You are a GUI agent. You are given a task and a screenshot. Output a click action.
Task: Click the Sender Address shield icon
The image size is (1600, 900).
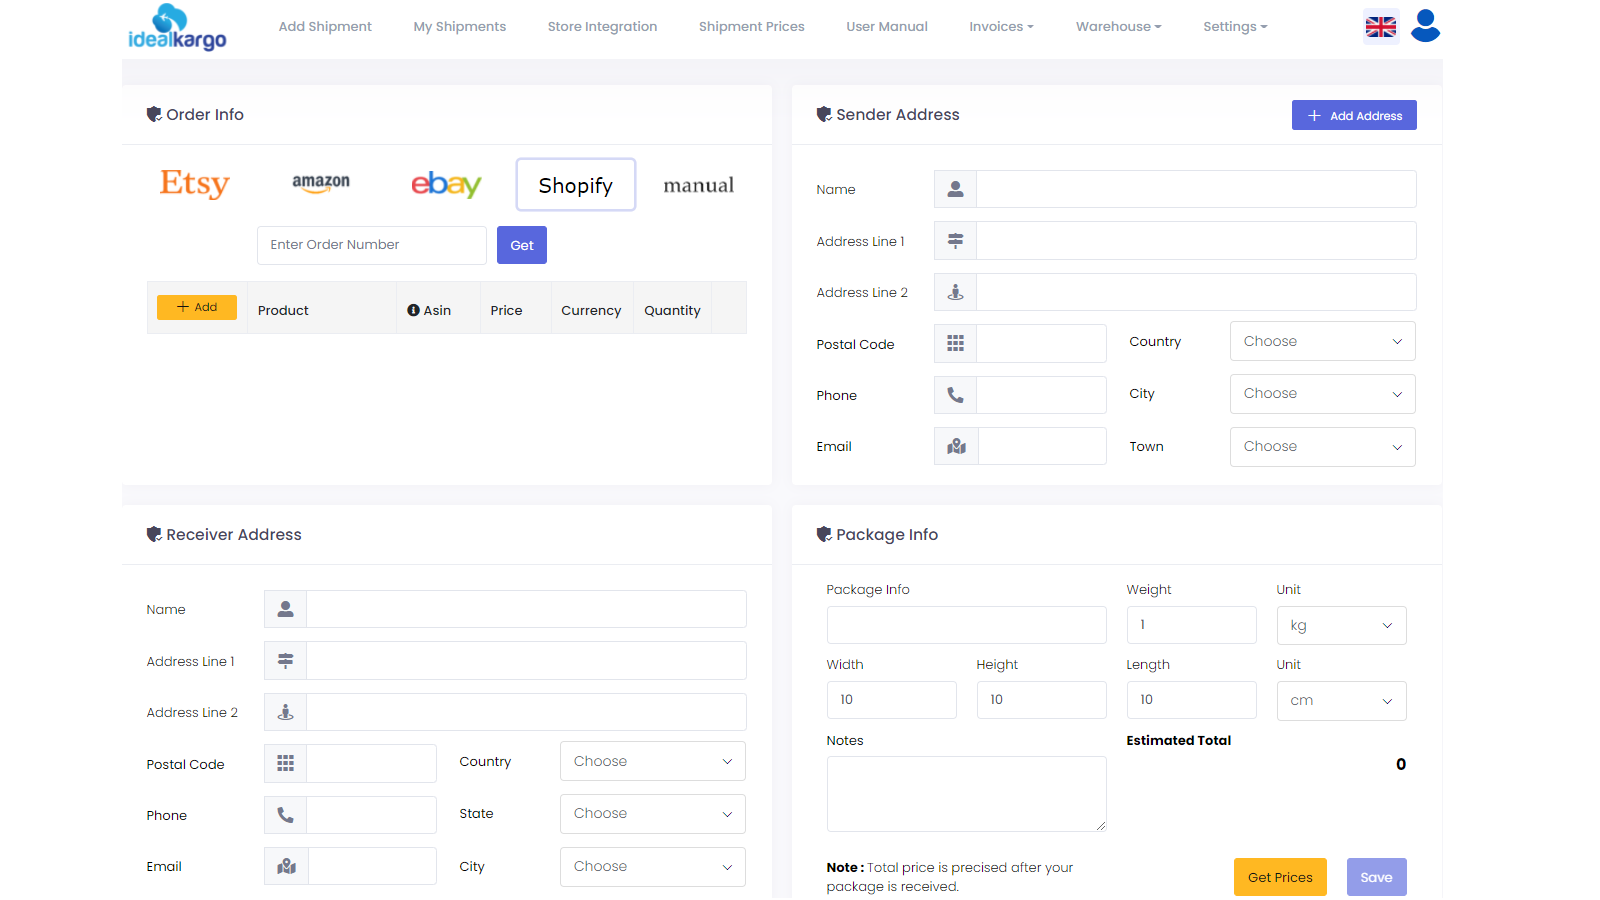824,114
